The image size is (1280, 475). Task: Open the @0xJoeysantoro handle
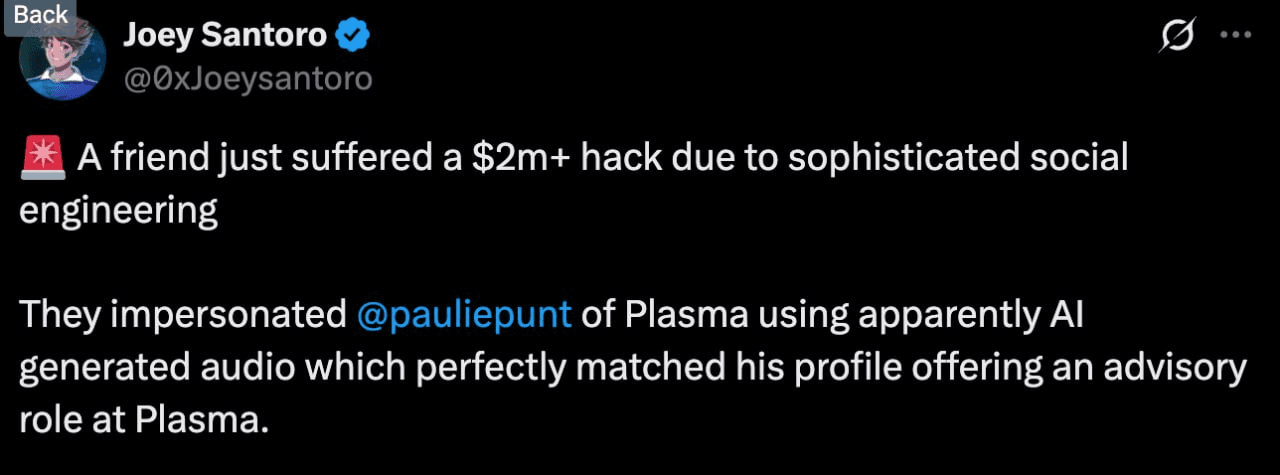pos(247,78)
